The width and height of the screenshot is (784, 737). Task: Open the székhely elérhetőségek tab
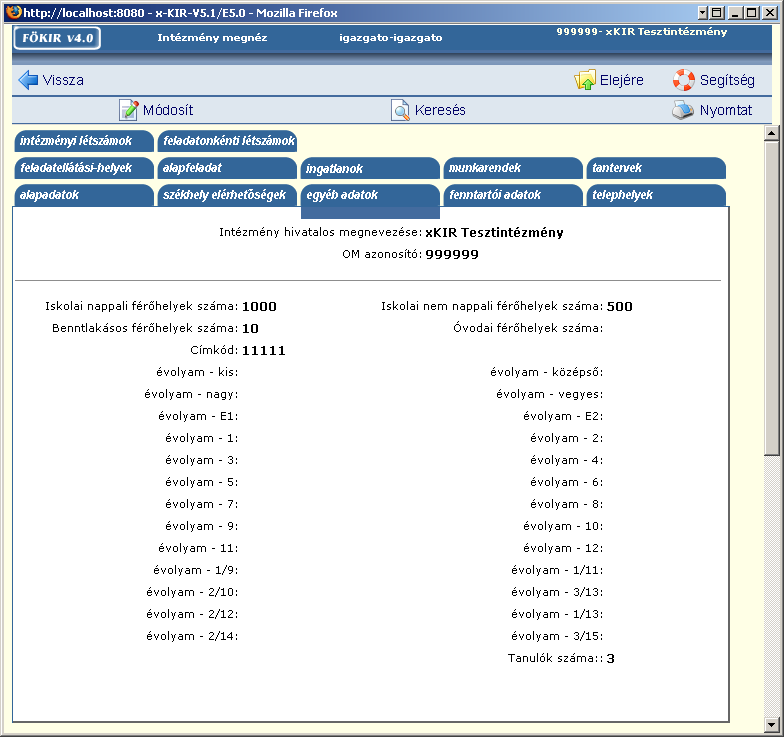[x=228, y=195]
